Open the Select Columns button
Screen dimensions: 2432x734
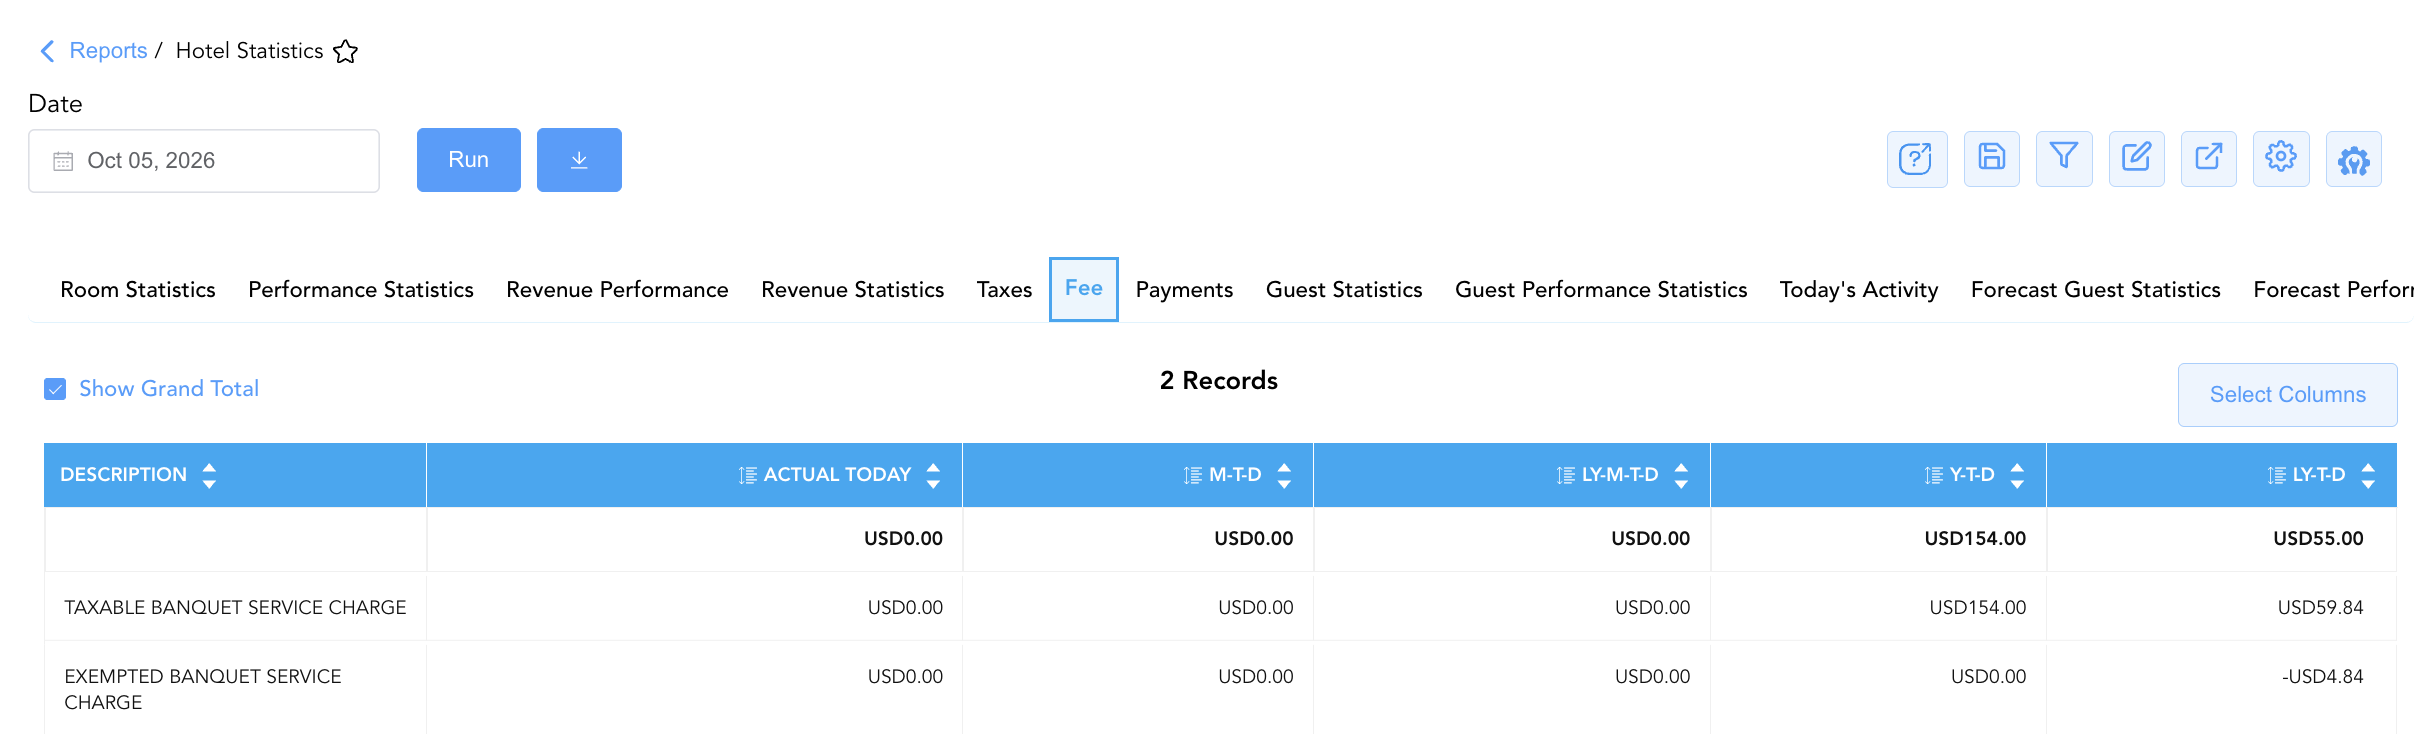[2288, 395]
